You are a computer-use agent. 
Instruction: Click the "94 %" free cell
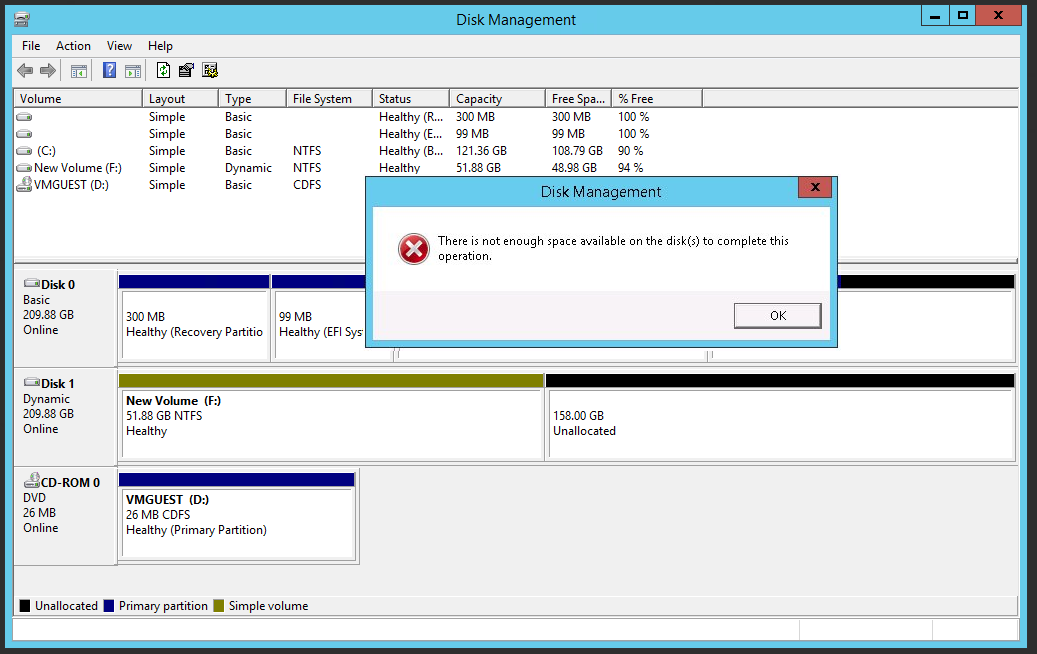pyautogui.click(x=630, y=168)
